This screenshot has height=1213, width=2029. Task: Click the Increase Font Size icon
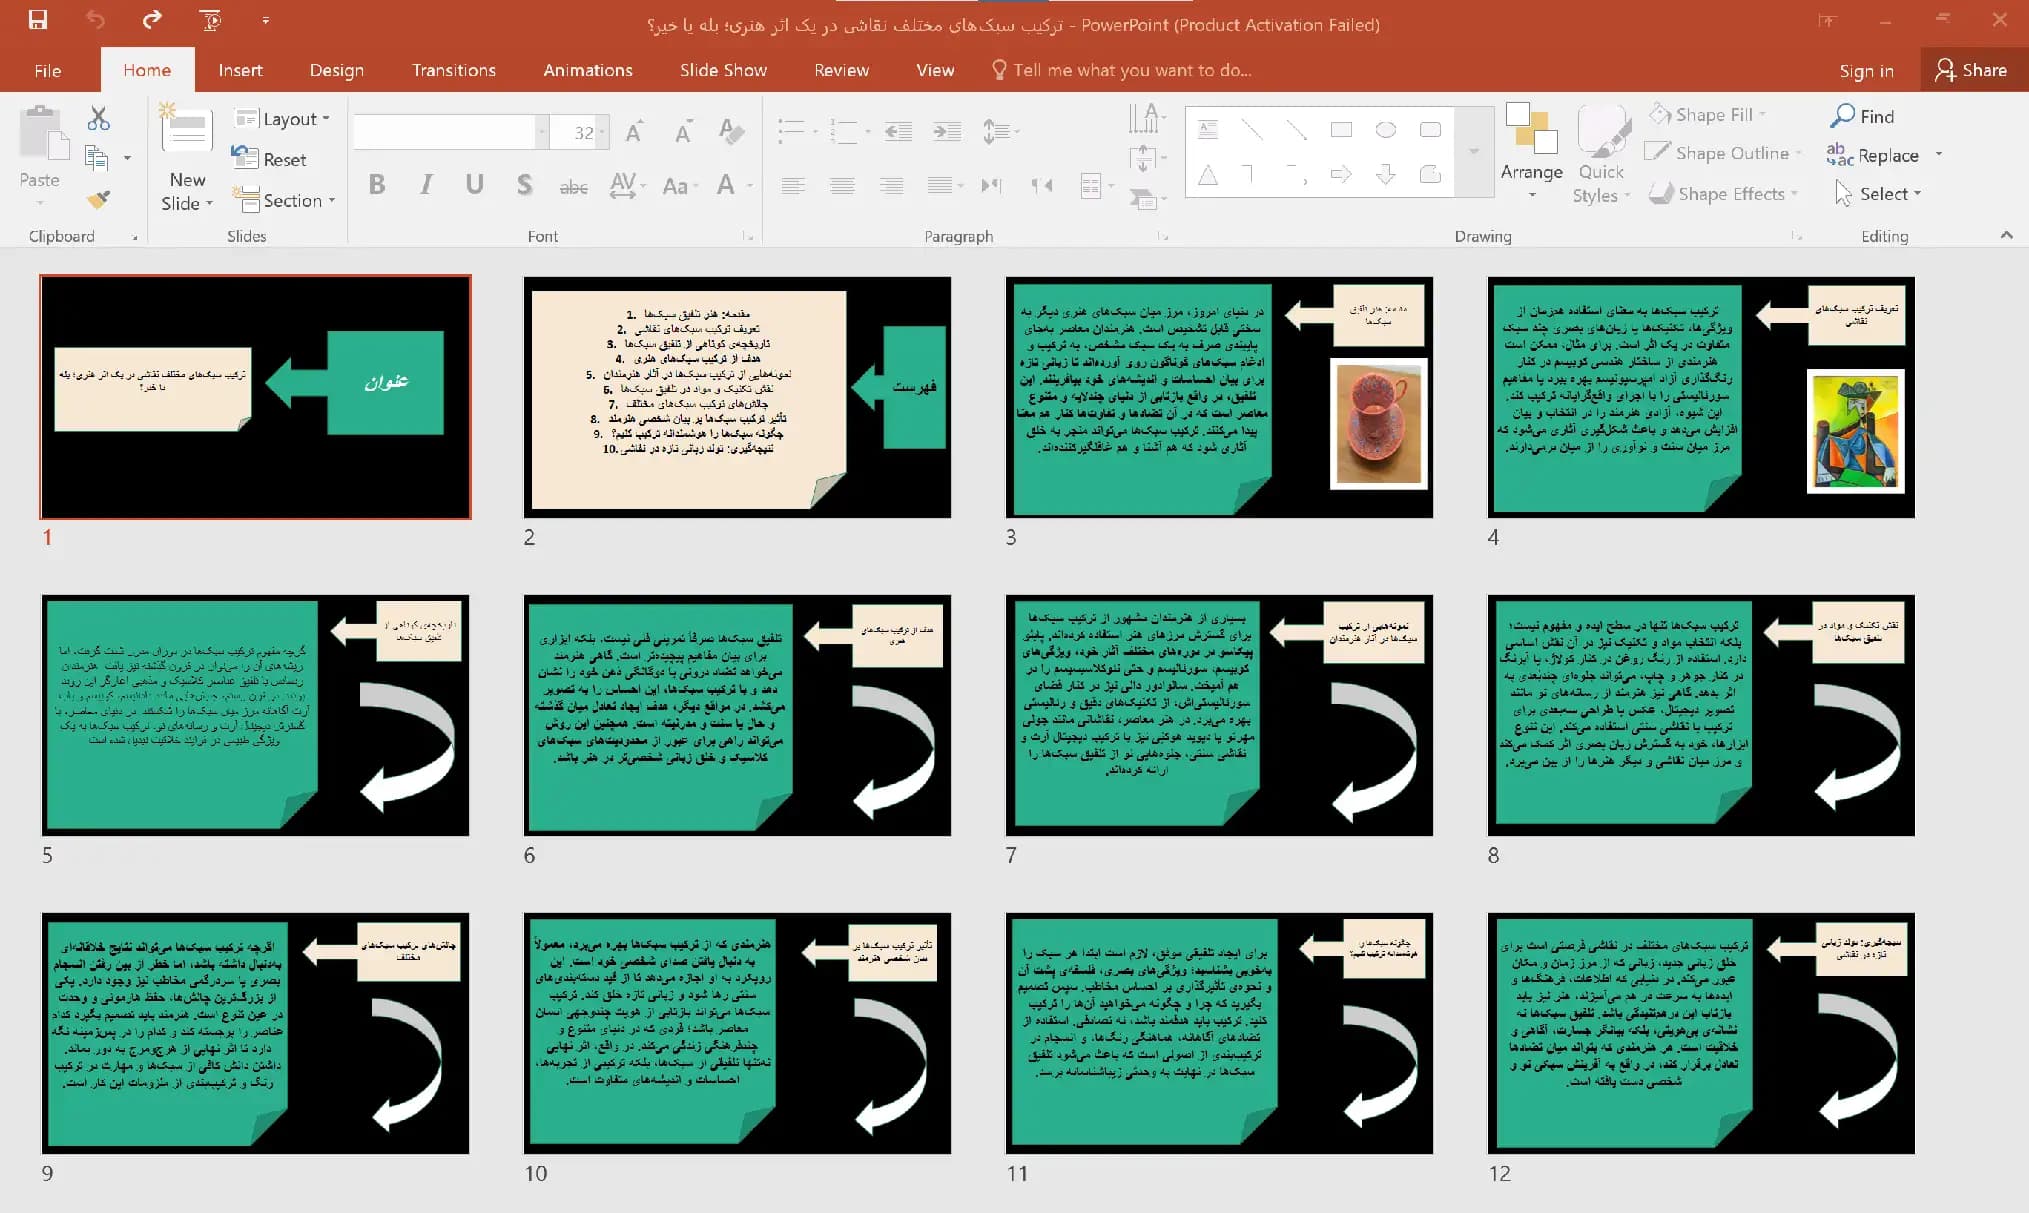click(634, 132)
